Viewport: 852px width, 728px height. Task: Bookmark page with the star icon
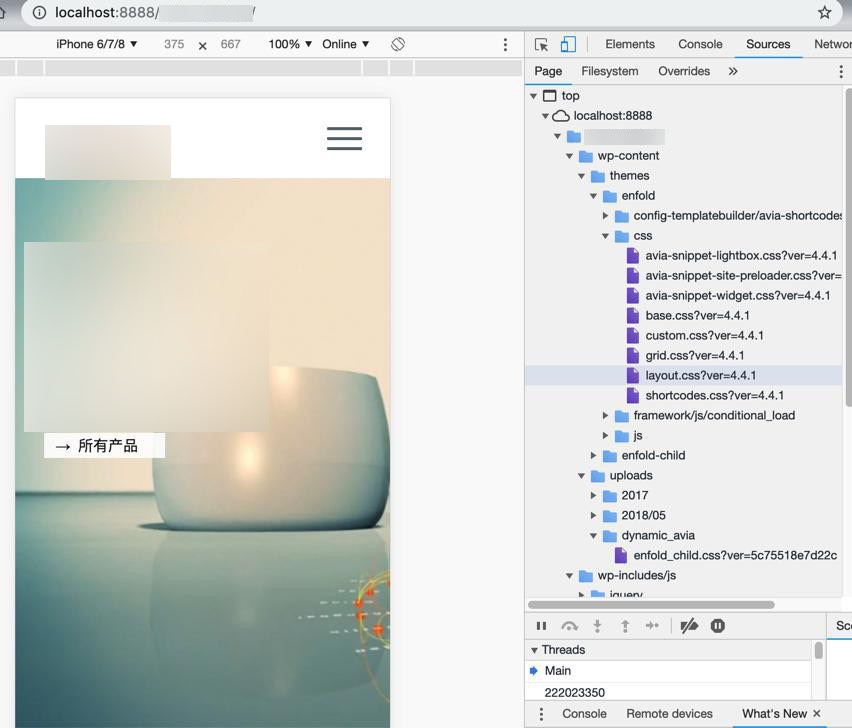point(824,12)
